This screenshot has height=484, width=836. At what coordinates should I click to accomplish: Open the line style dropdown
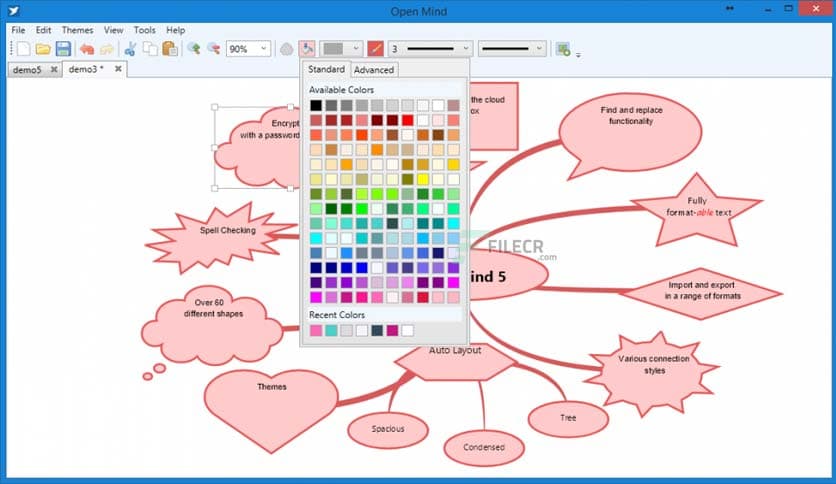pyautogui.click(x=540, y=49)
